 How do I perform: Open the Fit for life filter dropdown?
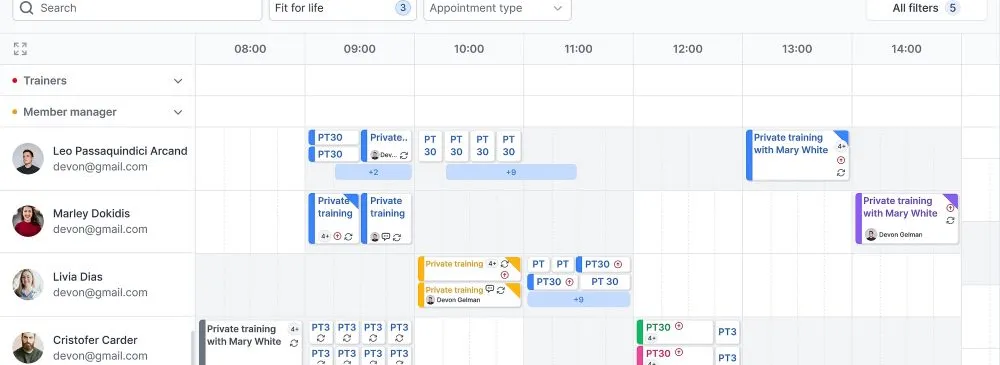[343, 8]
